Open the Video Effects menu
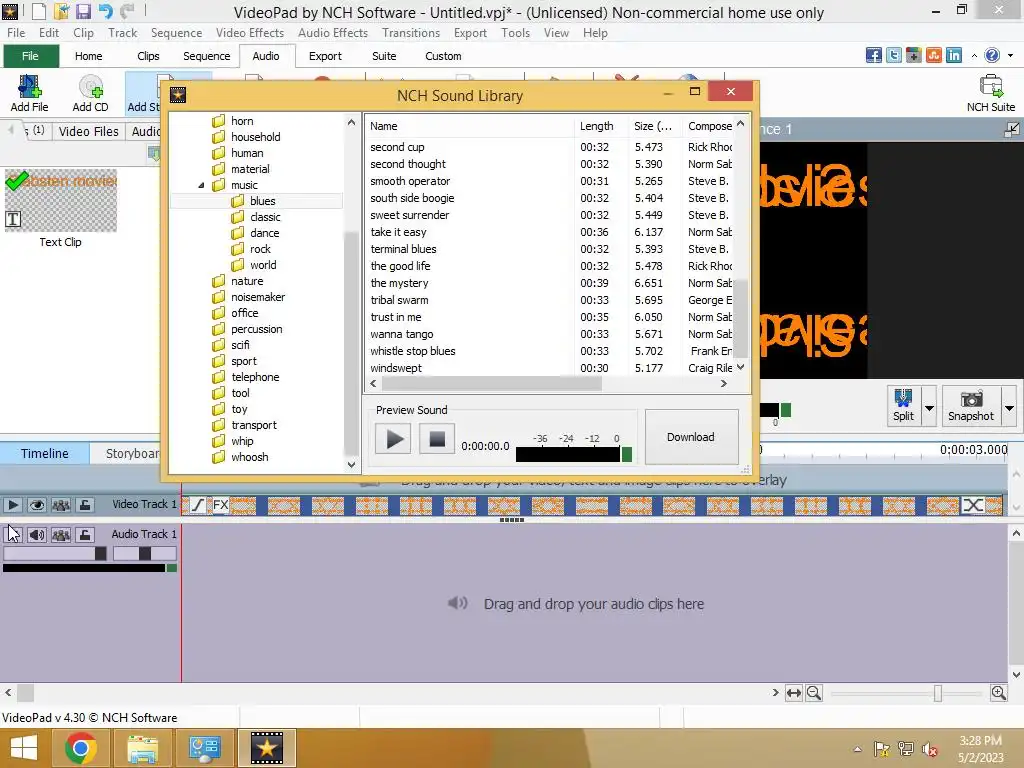Screen dimensions: 1024x768 click(249, 33)
